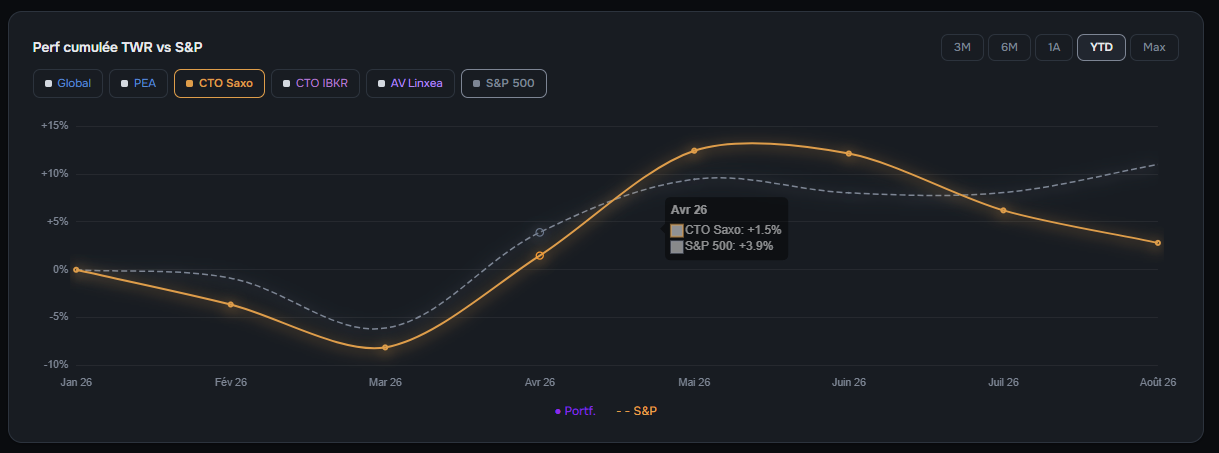Switch to the Max time range
Viewport: 1219px width, 453px height.
coord(1154,47)
